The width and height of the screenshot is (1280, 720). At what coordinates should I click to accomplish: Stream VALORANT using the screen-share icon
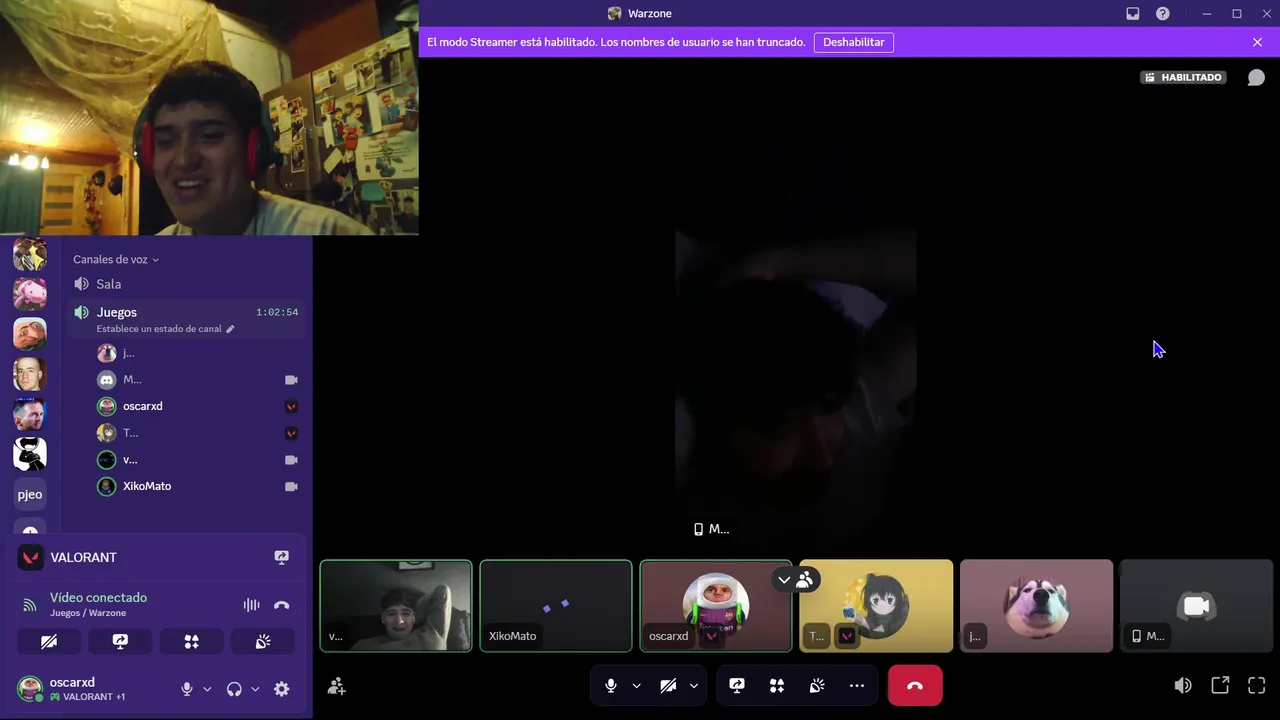(x=282, y=558)
